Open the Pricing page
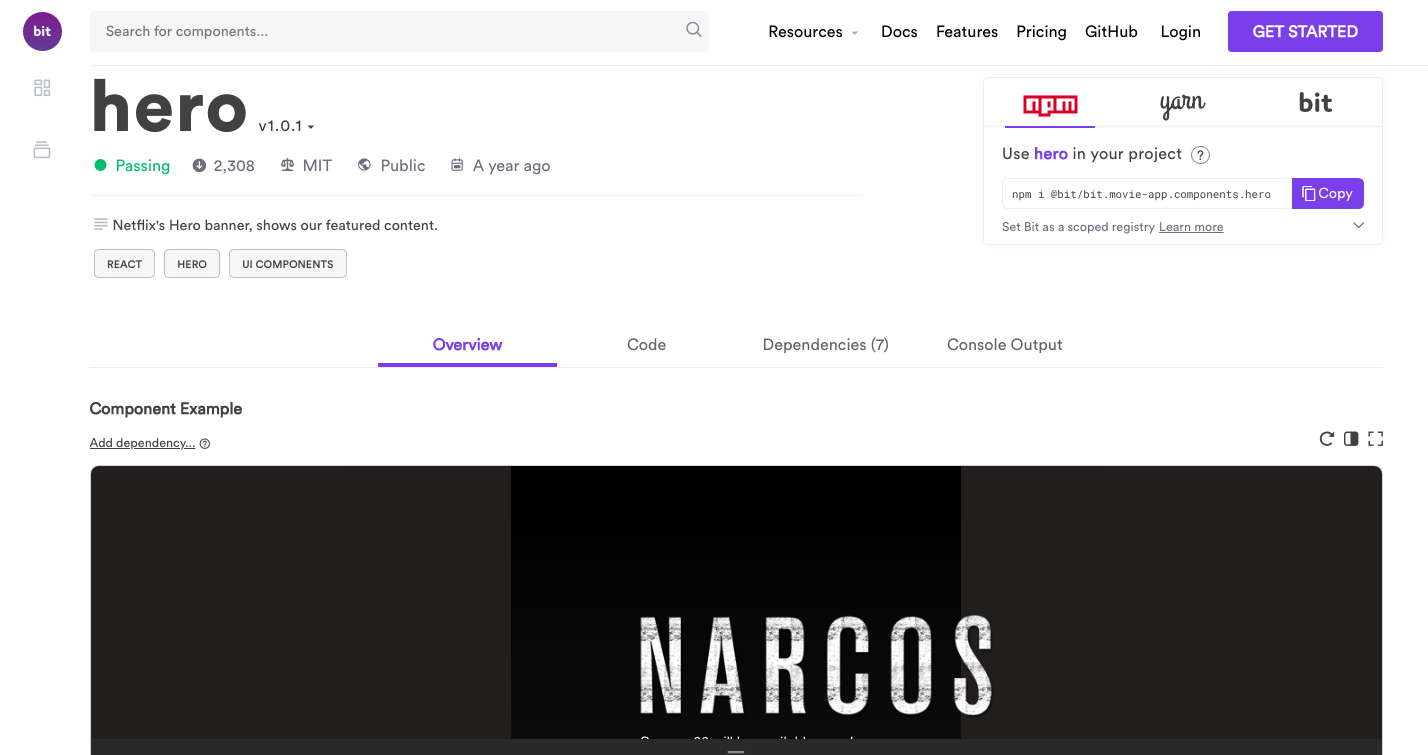 1041,31
